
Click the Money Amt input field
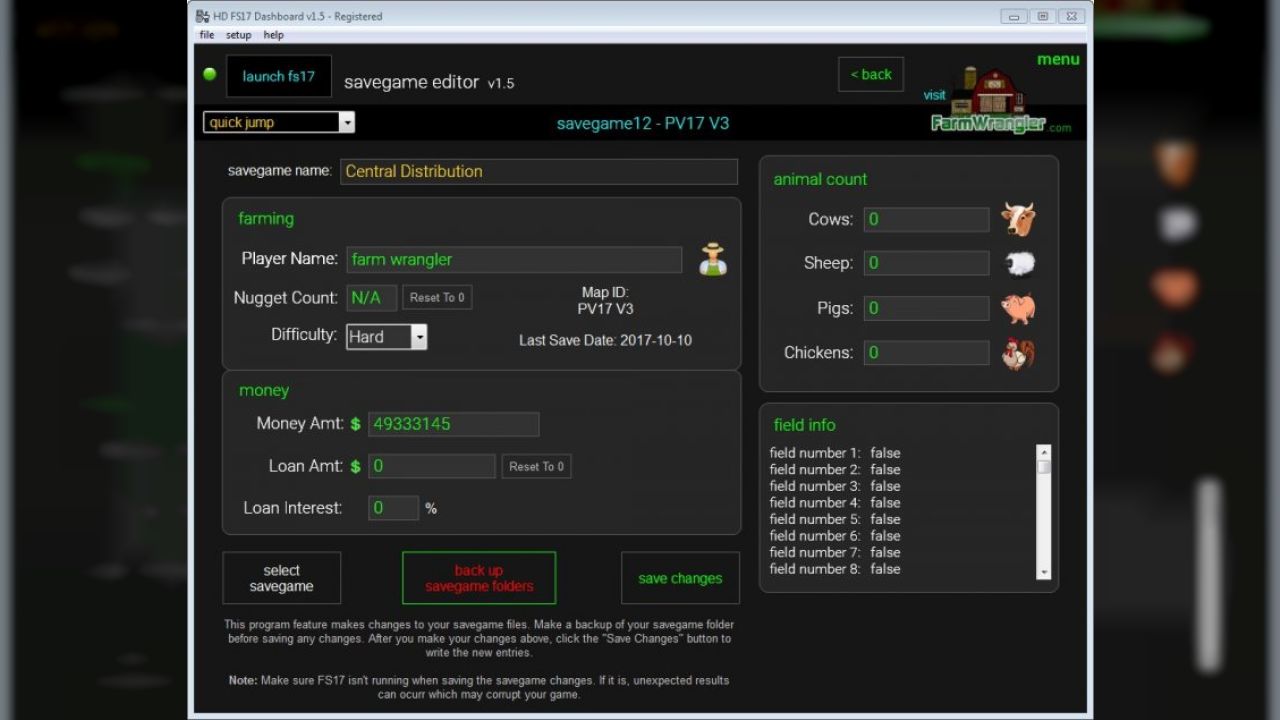pos(454,424)
